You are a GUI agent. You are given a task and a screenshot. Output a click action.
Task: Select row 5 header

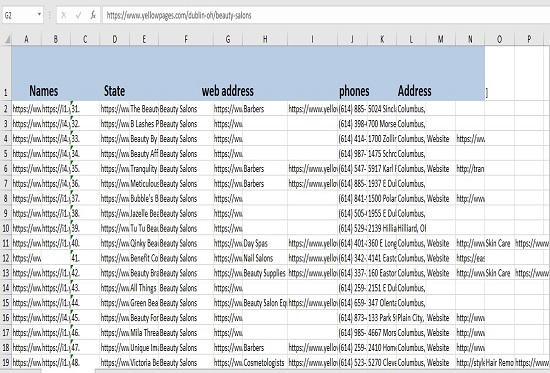pos(6,154)
